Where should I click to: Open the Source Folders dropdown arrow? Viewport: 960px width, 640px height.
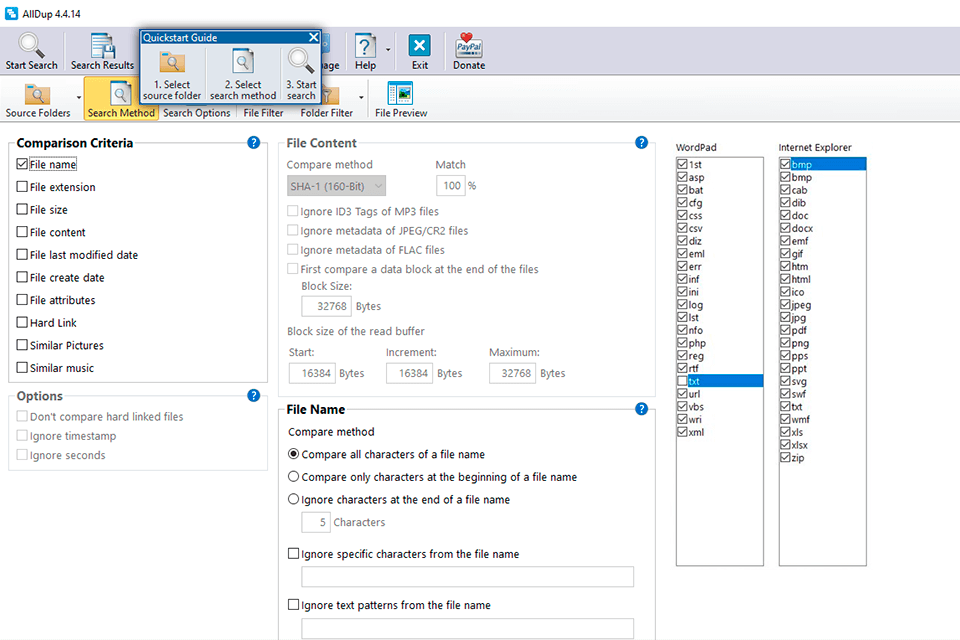click(77, 99)
